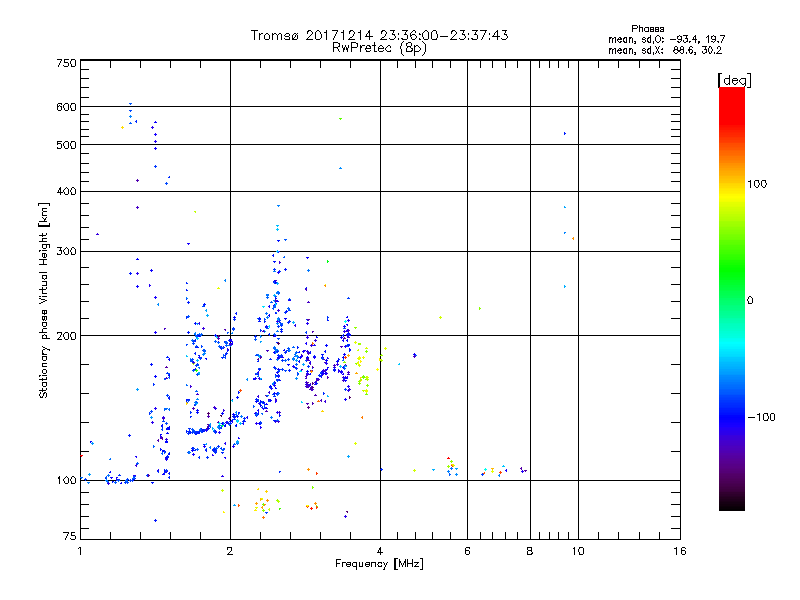The height and width of the screenshot is (600, 800).
Task: Click the y-axis tick label '600'
Action: pyautogui.click(x=66, y=107)
